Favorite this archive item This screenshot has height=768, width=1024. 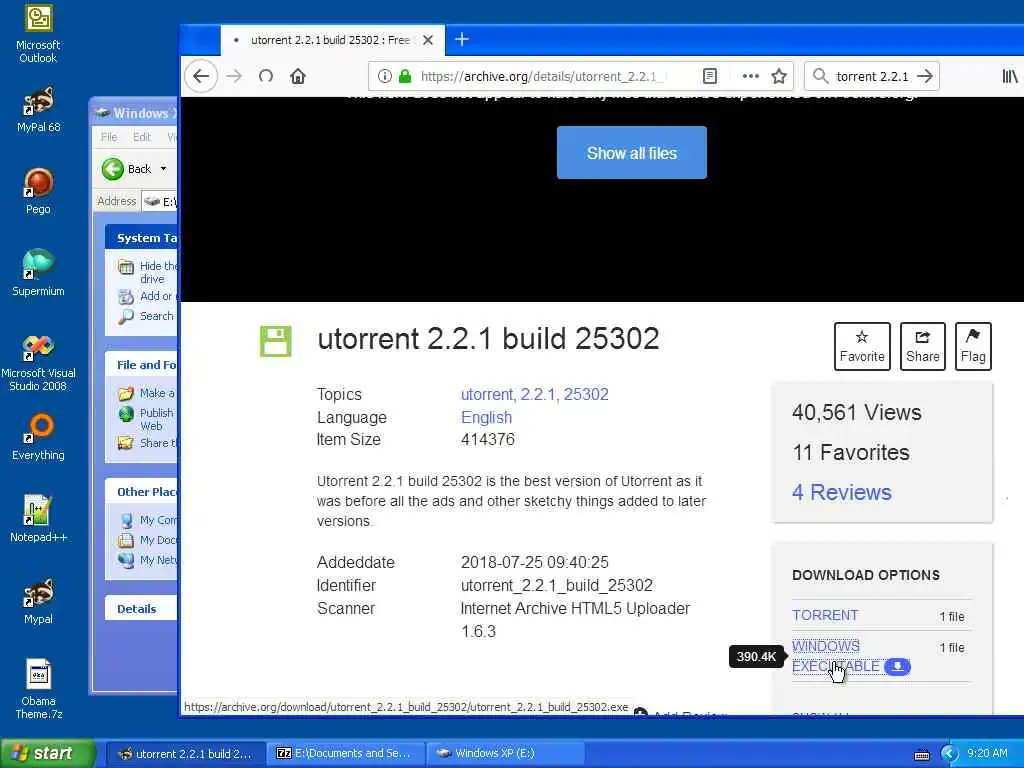[x=862, y=346]
